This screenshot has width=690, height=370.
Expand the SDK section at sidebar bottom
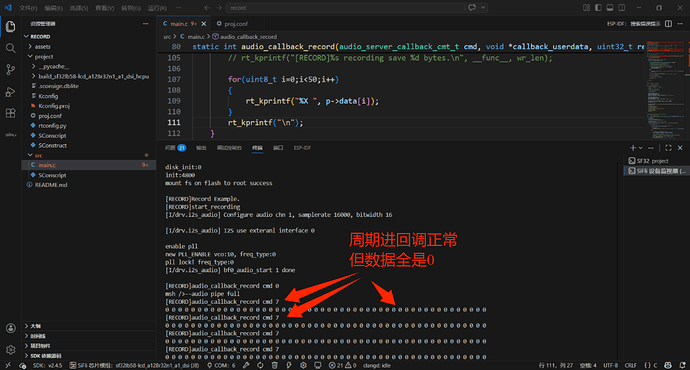(x=89, y=355)
